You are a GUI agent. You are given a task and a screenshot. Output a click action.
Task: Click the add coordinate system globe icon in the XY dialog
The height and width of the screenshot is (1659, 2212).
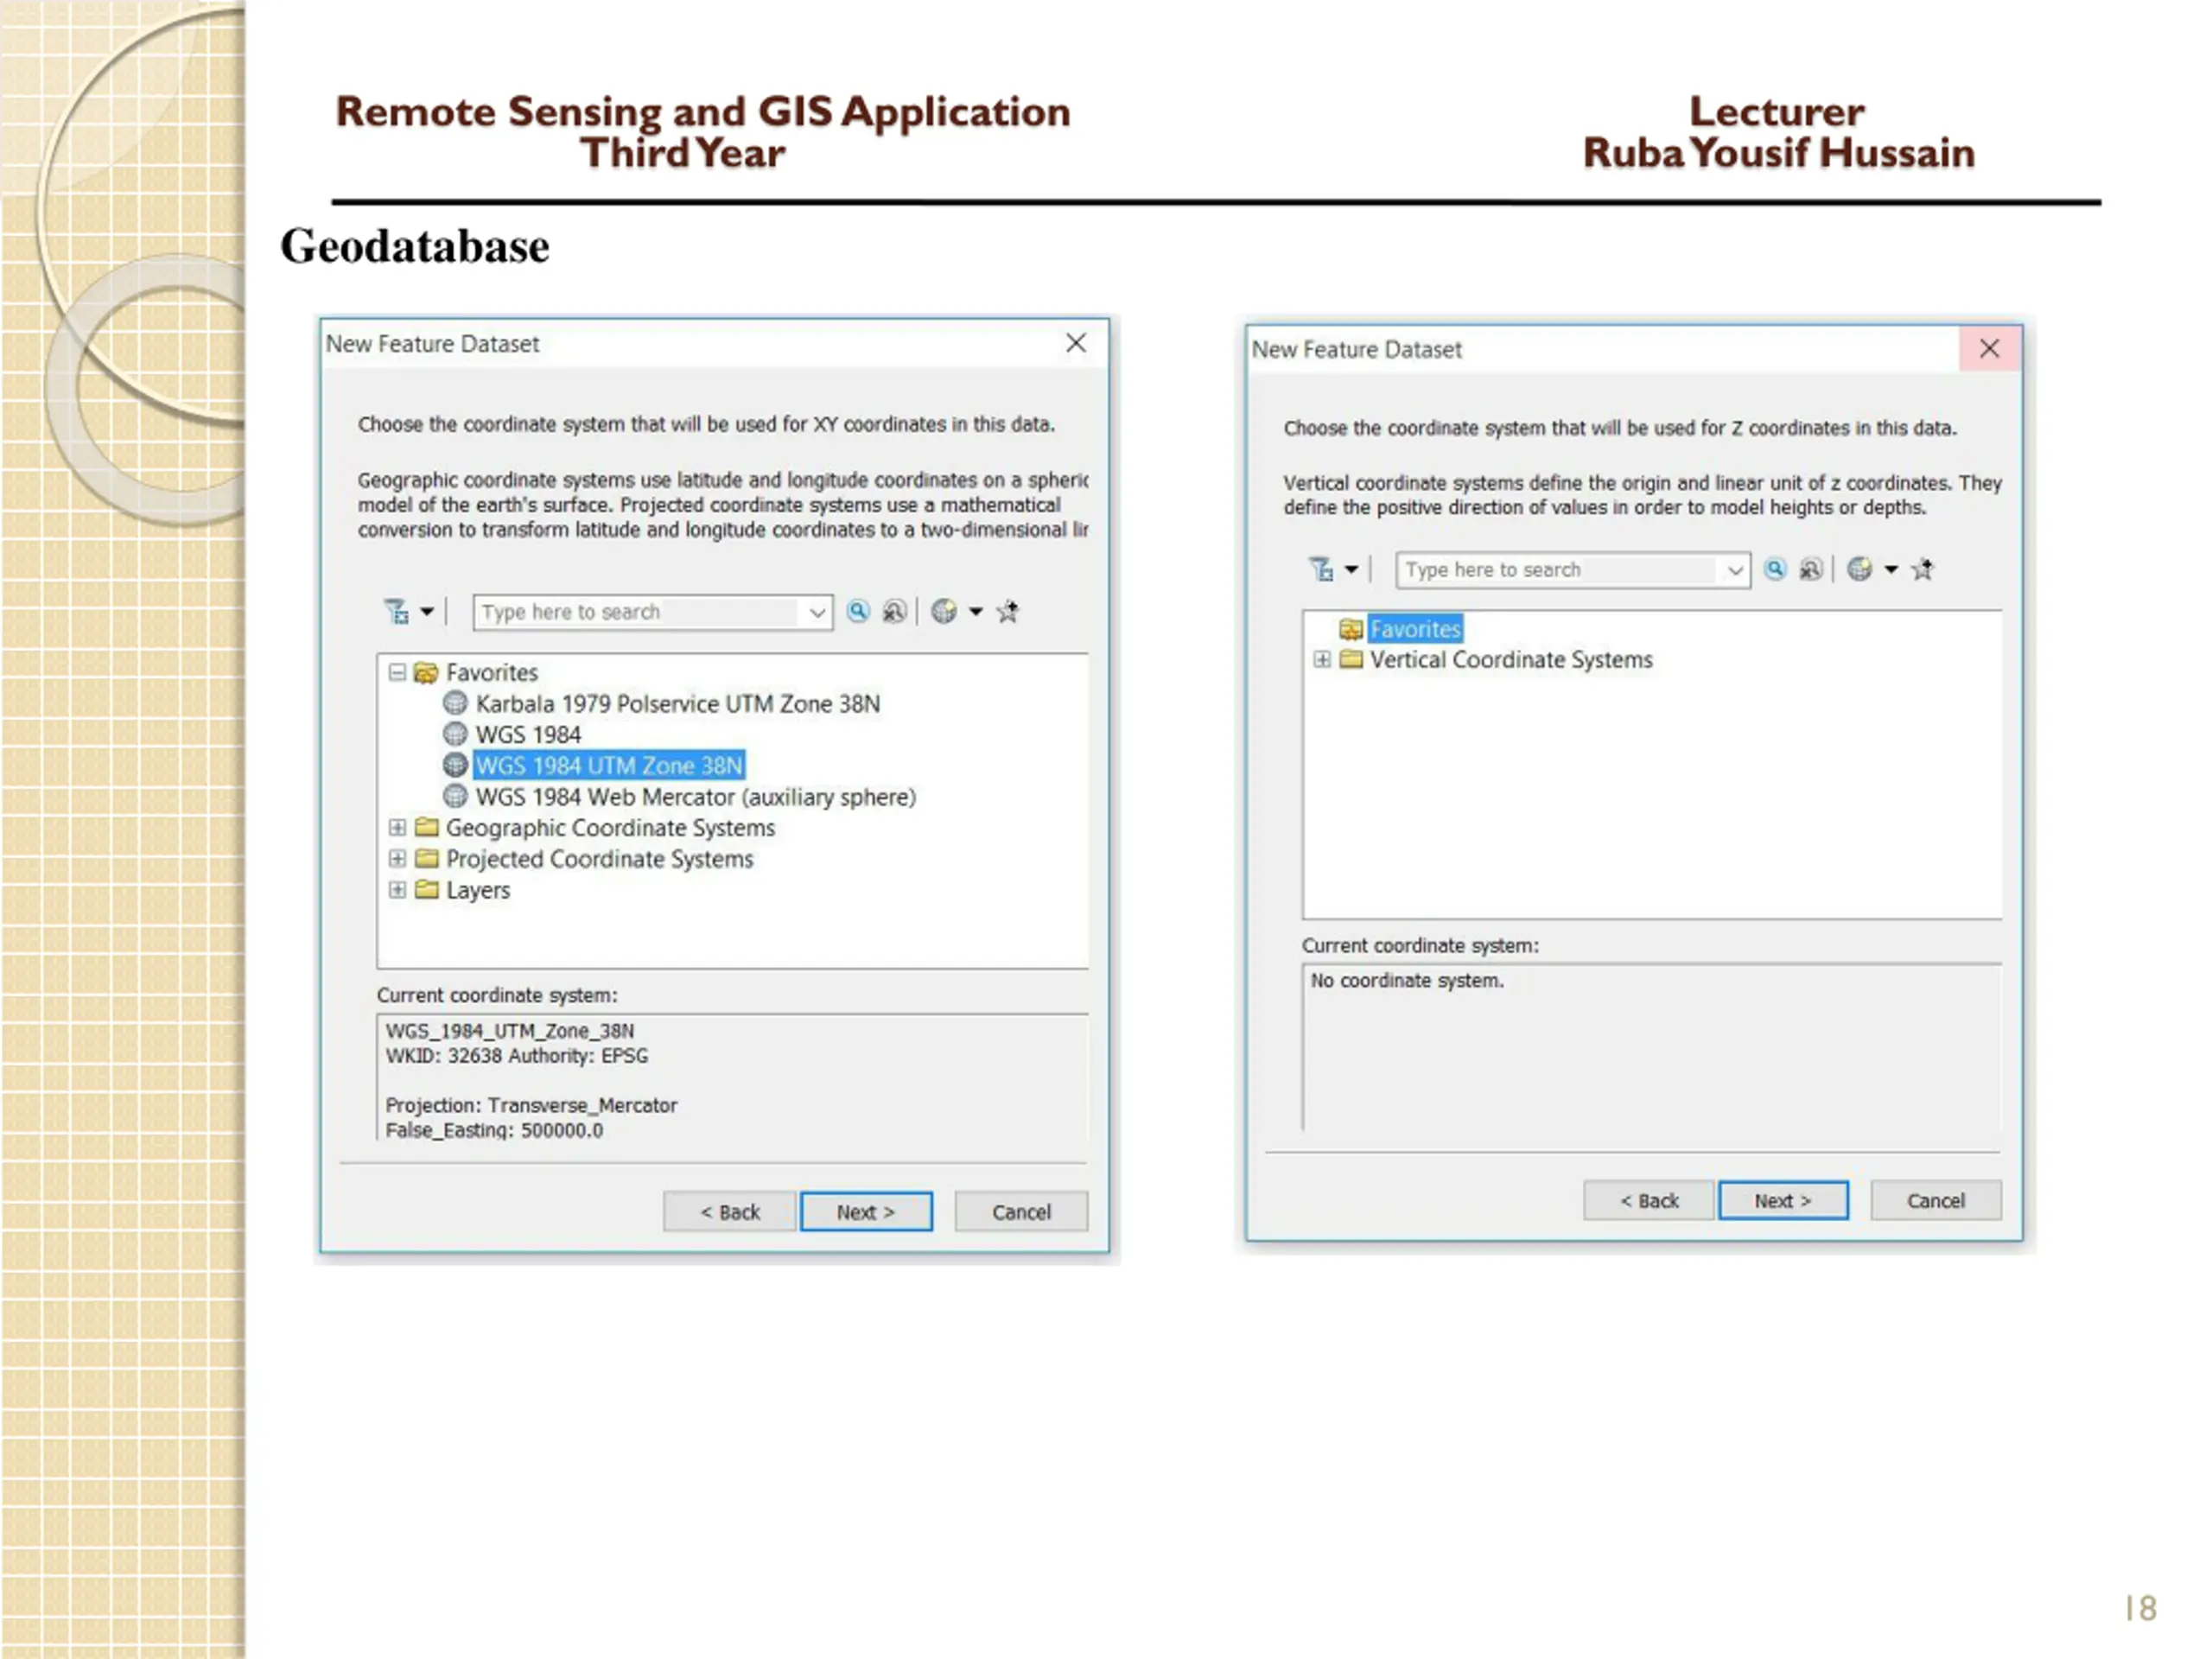[944, 611]
